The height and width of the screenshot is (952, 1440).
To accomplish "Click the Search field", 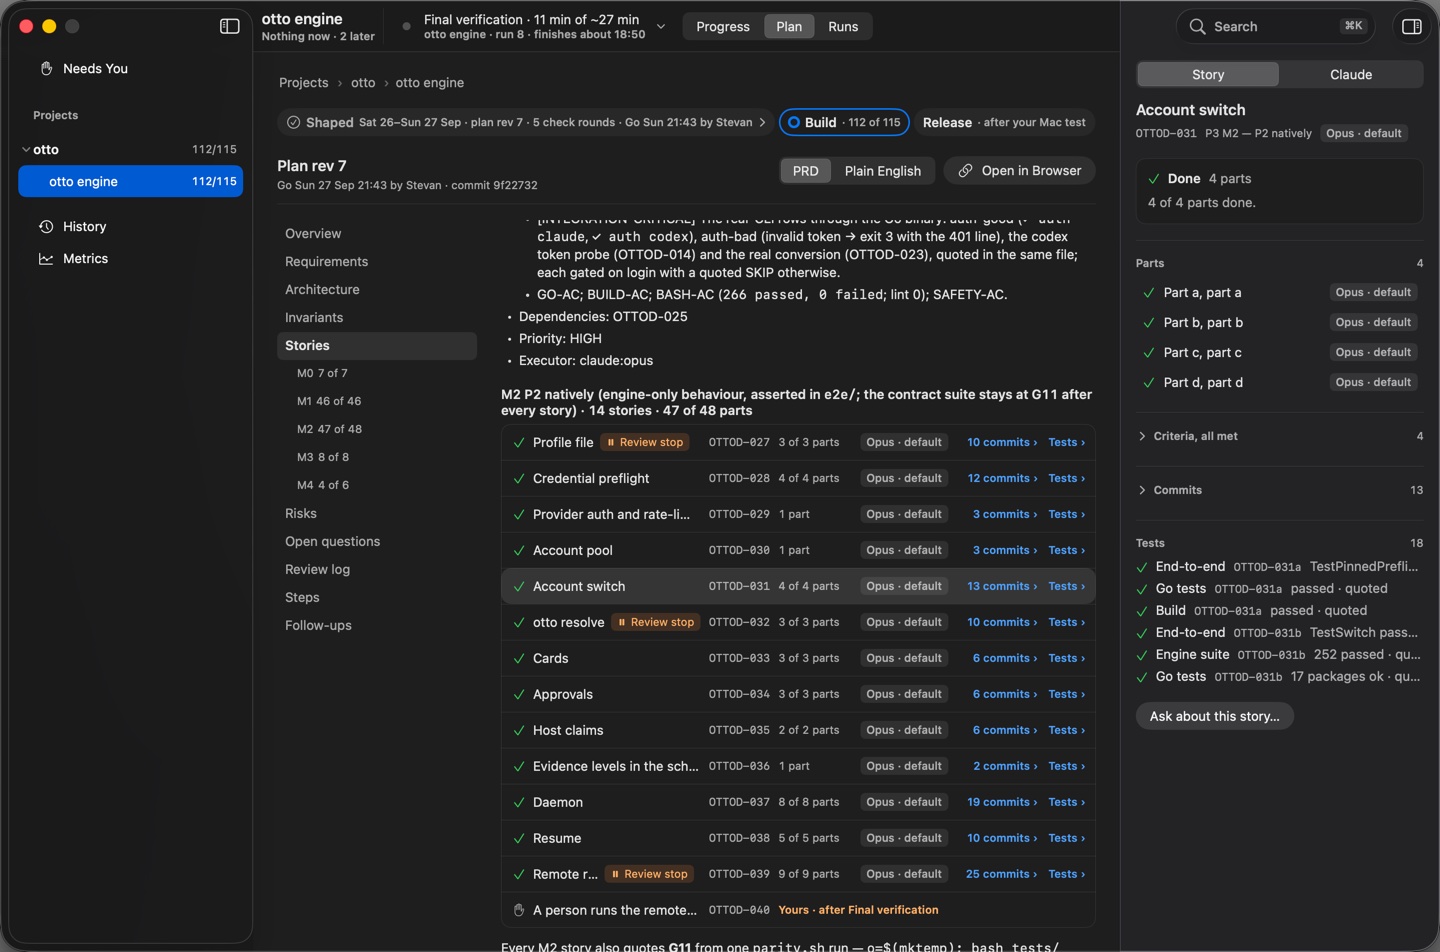I will (1275, 27).
